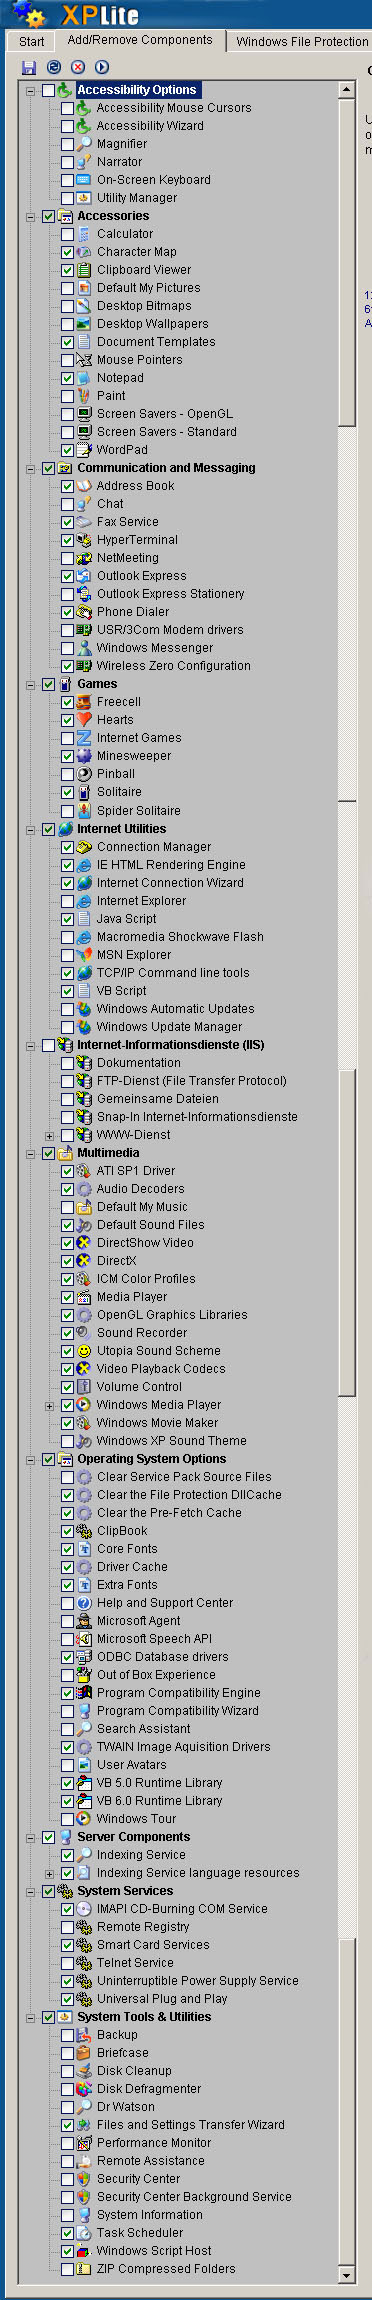The height and width of the screenshot is (2300, 372).
Task: Click the blue forward arrow toolbar icon
Action: pos(102,67)
